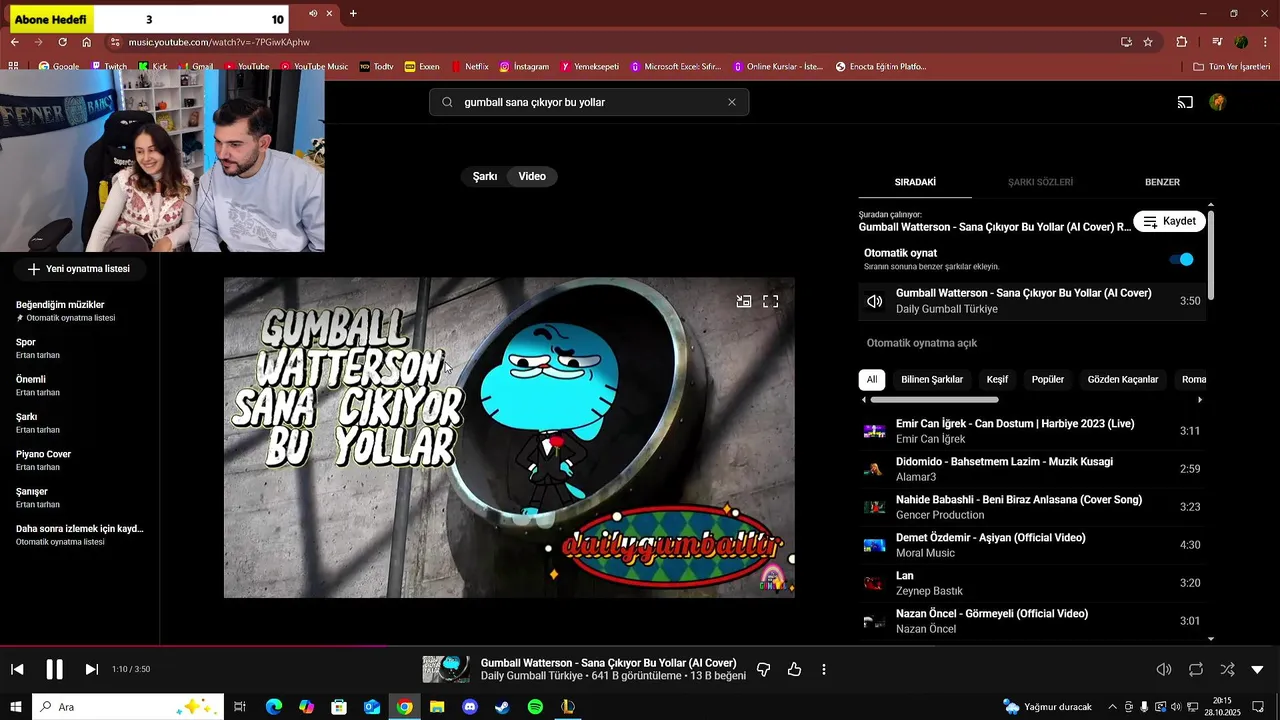This screenshot has width=1280, height=720.
Task: Open the Spor playlist
Action: pos(80,348)
